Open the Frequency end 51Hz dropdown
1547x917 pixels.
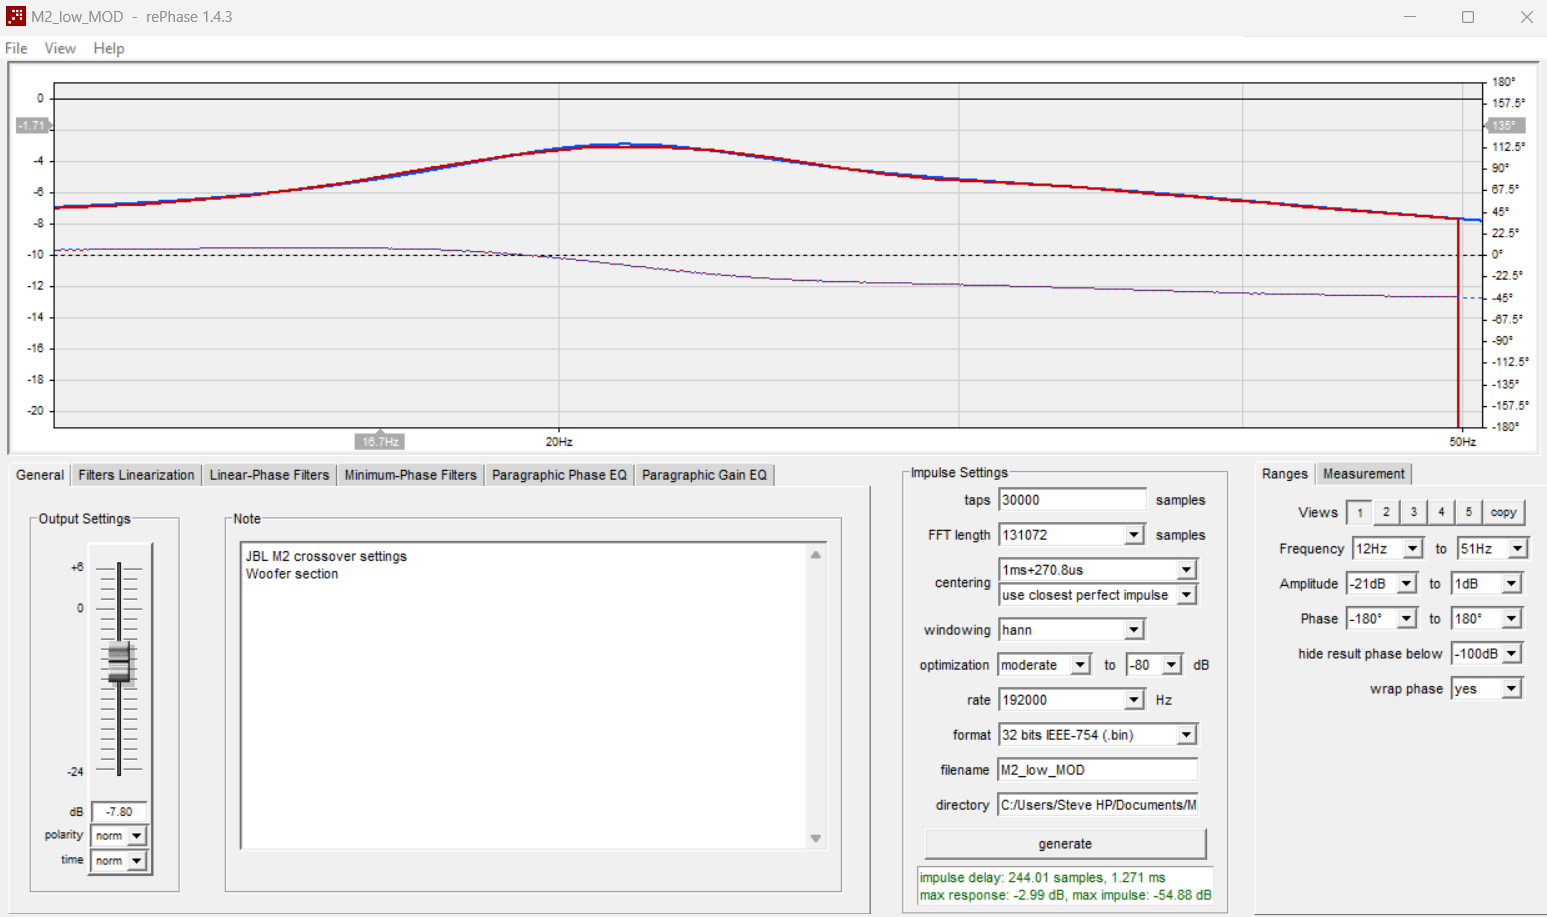(1518, 549)
